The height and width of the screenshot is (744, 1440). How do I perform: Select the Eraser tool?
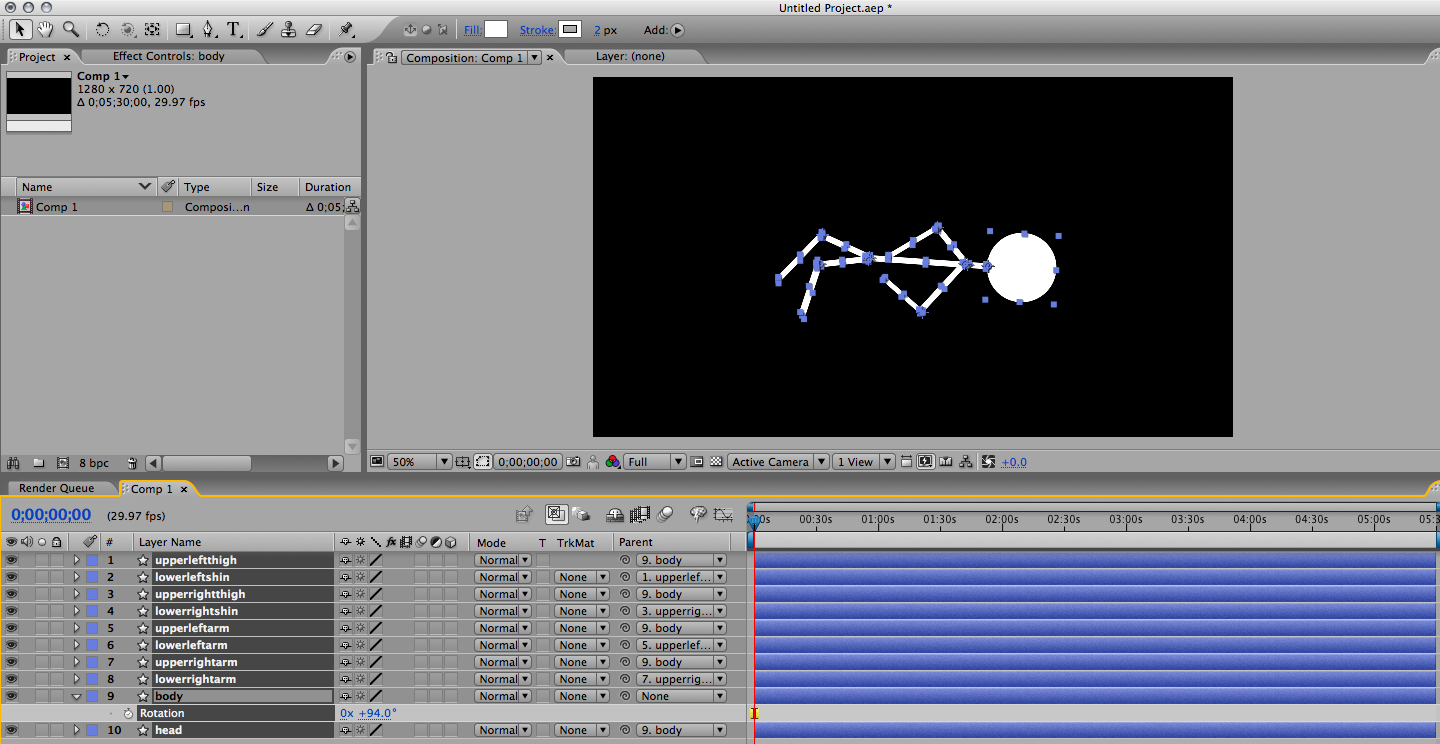[313, 29]
